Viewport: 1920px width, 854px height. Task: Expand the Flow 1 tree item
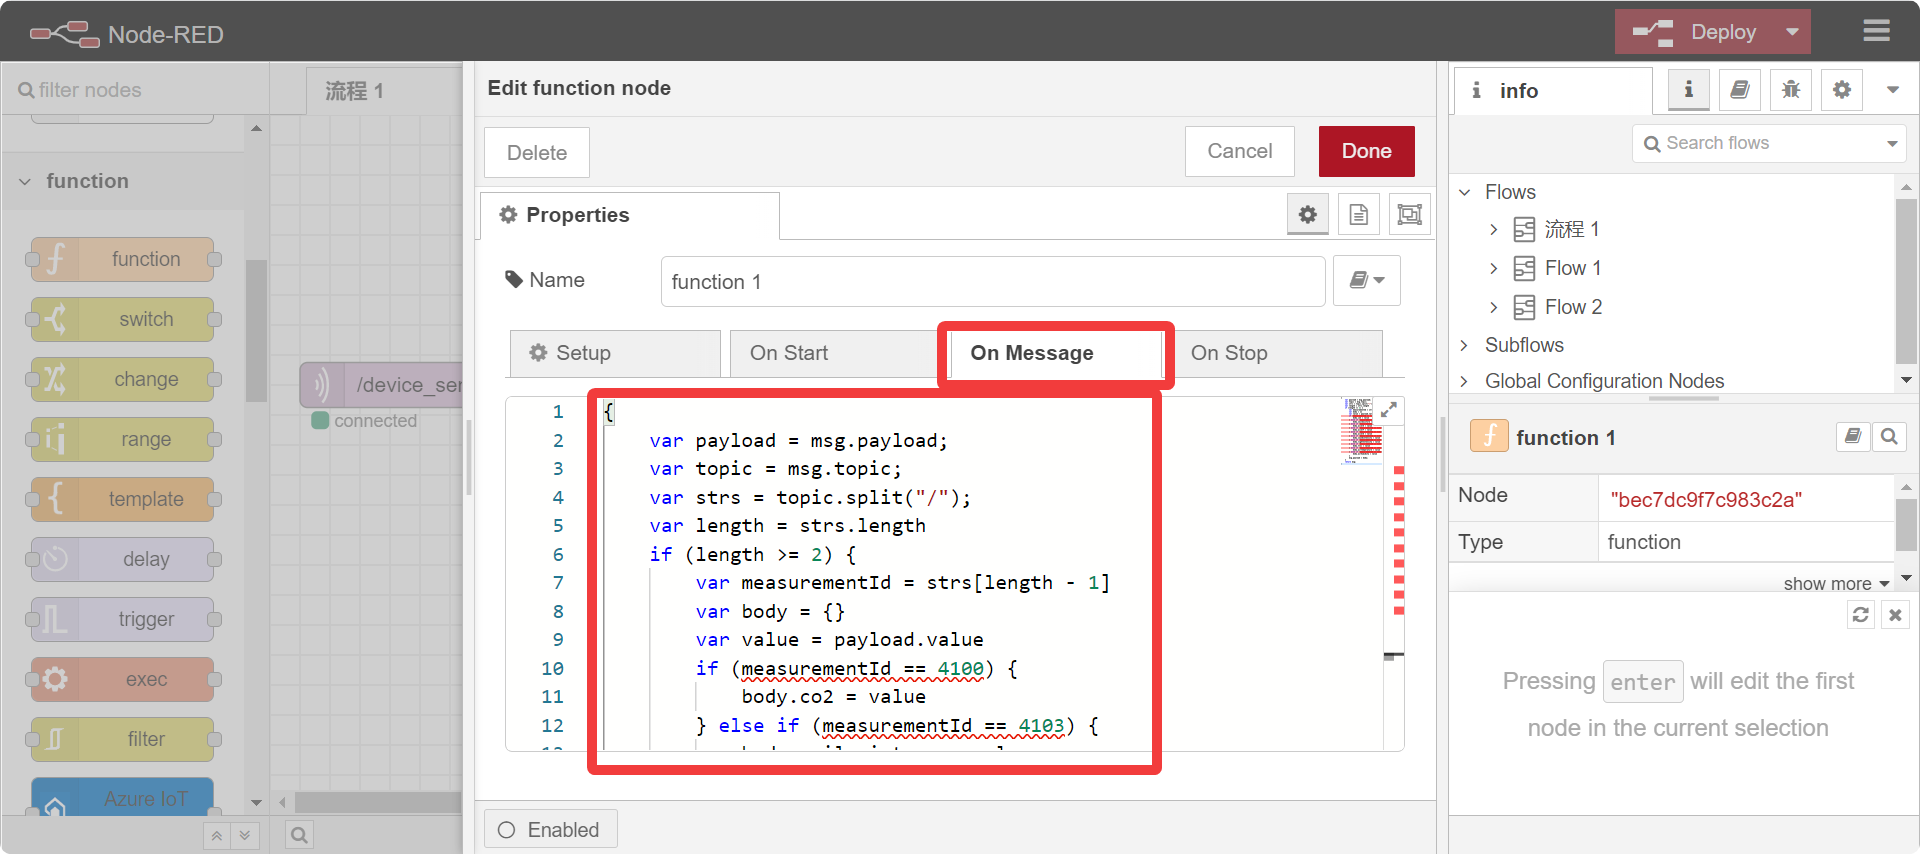pos(1493,268)
